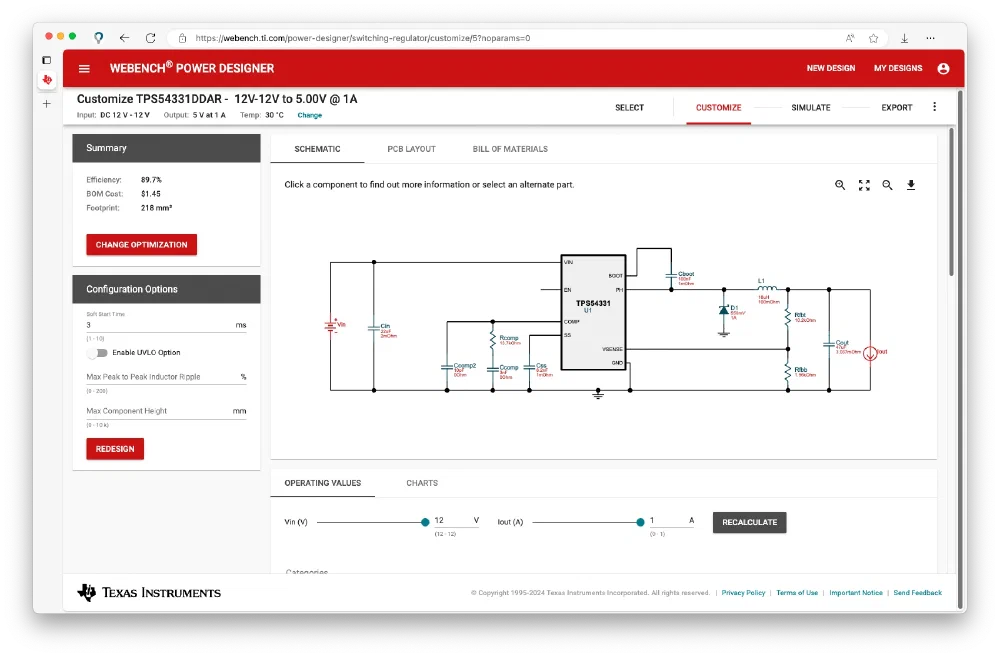Fit the schematic to view
Viewport: 1000px width, 657px height.
(864, 185)
